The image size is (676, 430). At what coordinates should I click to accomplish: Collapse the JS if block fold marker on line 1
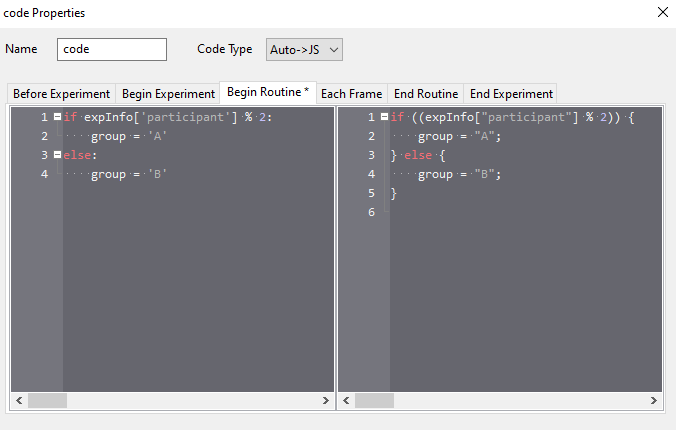(x=384, y=116)
